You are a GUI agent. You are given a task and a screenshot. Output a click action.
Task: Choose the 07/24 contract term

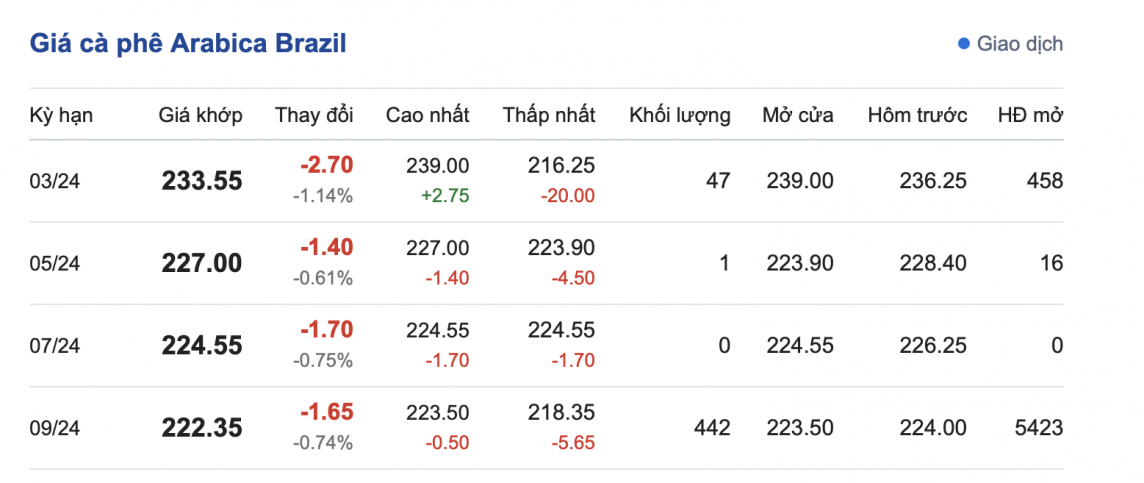pos(54,346)
